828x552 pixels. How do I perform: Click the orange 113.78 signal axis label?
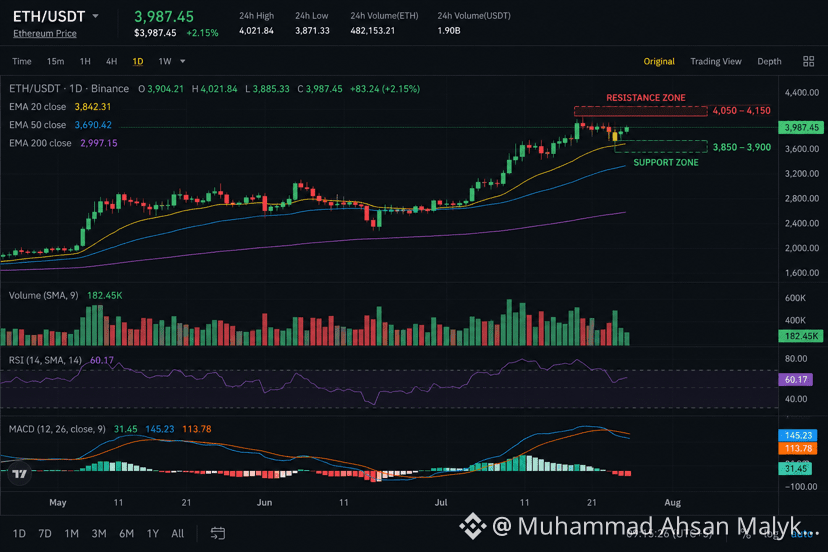[x=798, y=448]
